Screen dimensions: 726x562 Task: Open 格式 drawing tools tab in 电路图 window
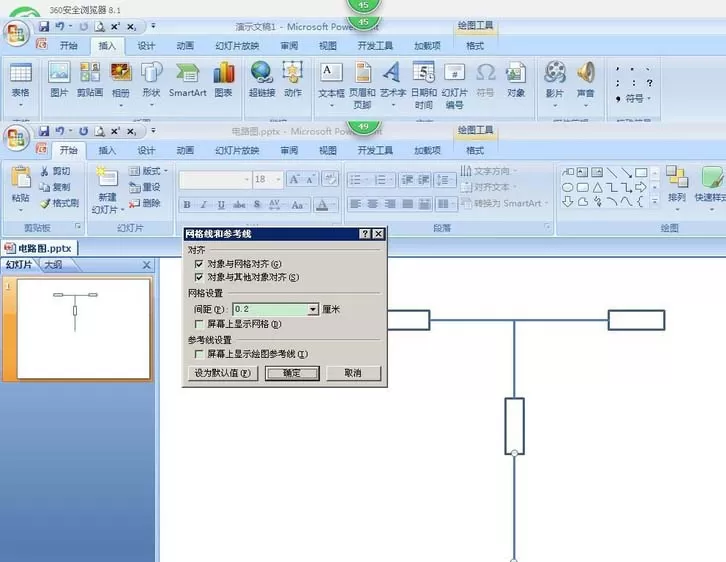coord(475,150)
